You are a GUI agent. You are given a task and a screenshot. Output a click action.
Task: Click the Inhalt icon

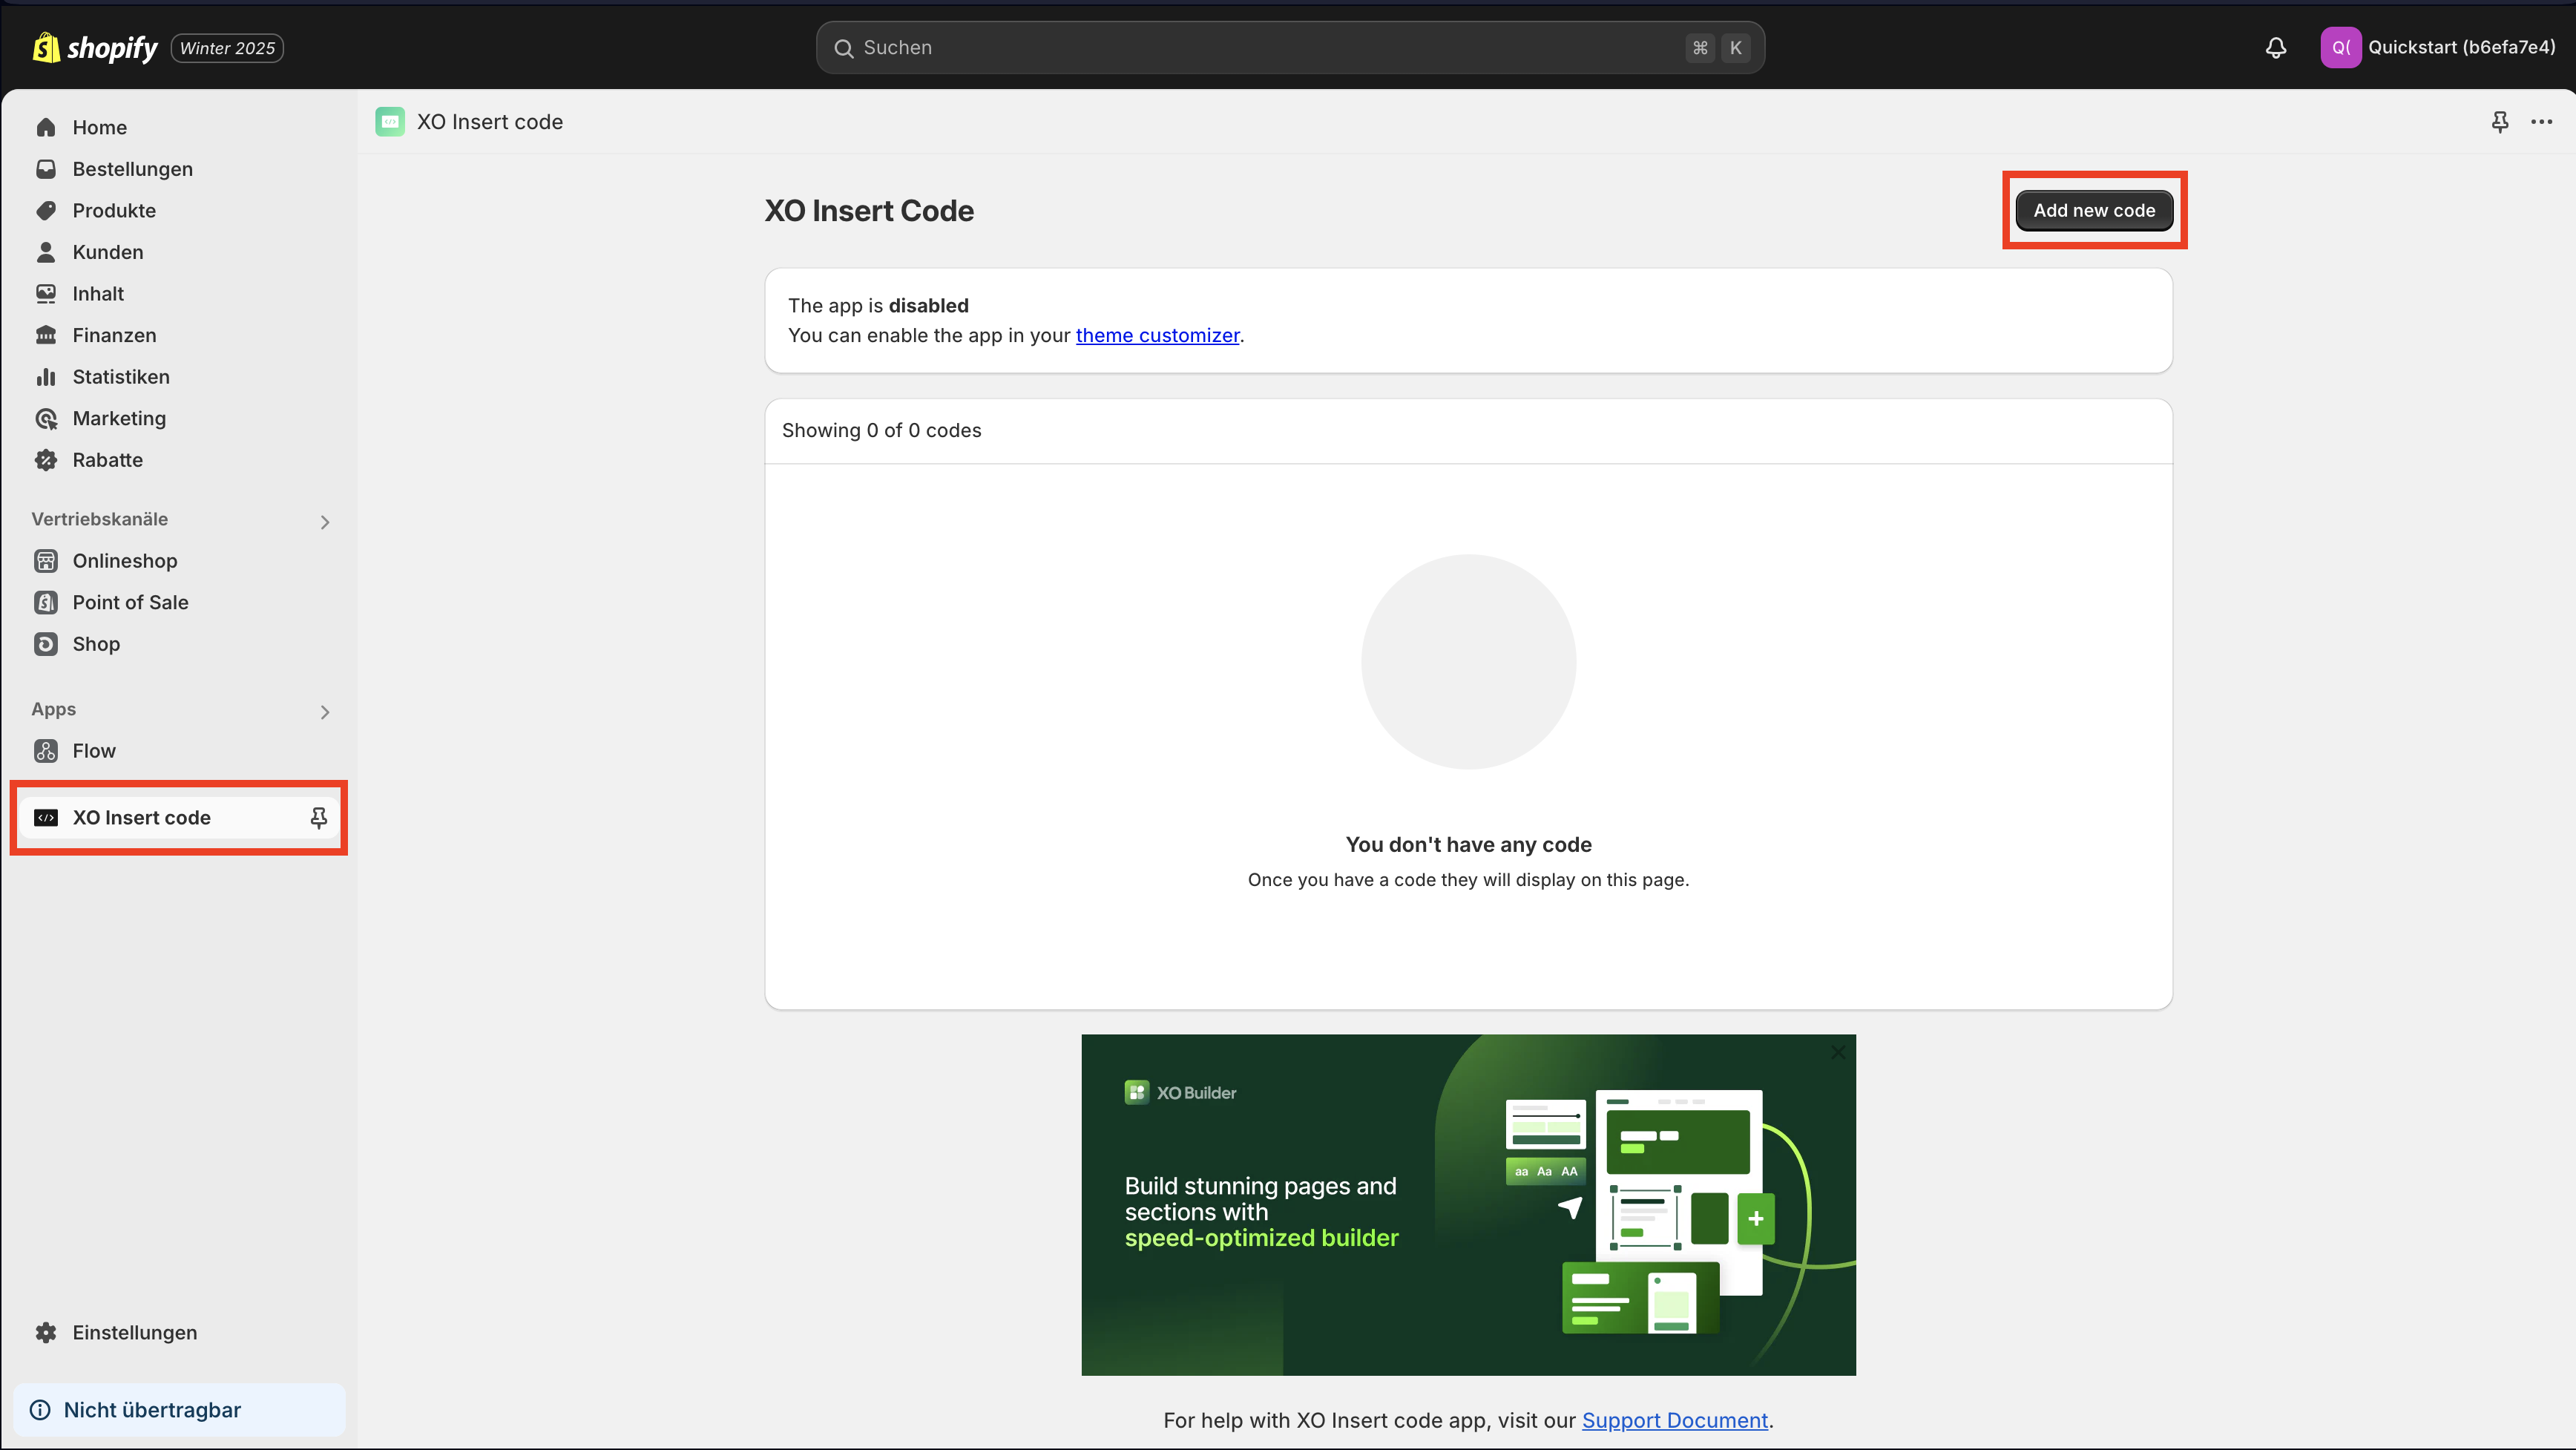coord(46,294)
